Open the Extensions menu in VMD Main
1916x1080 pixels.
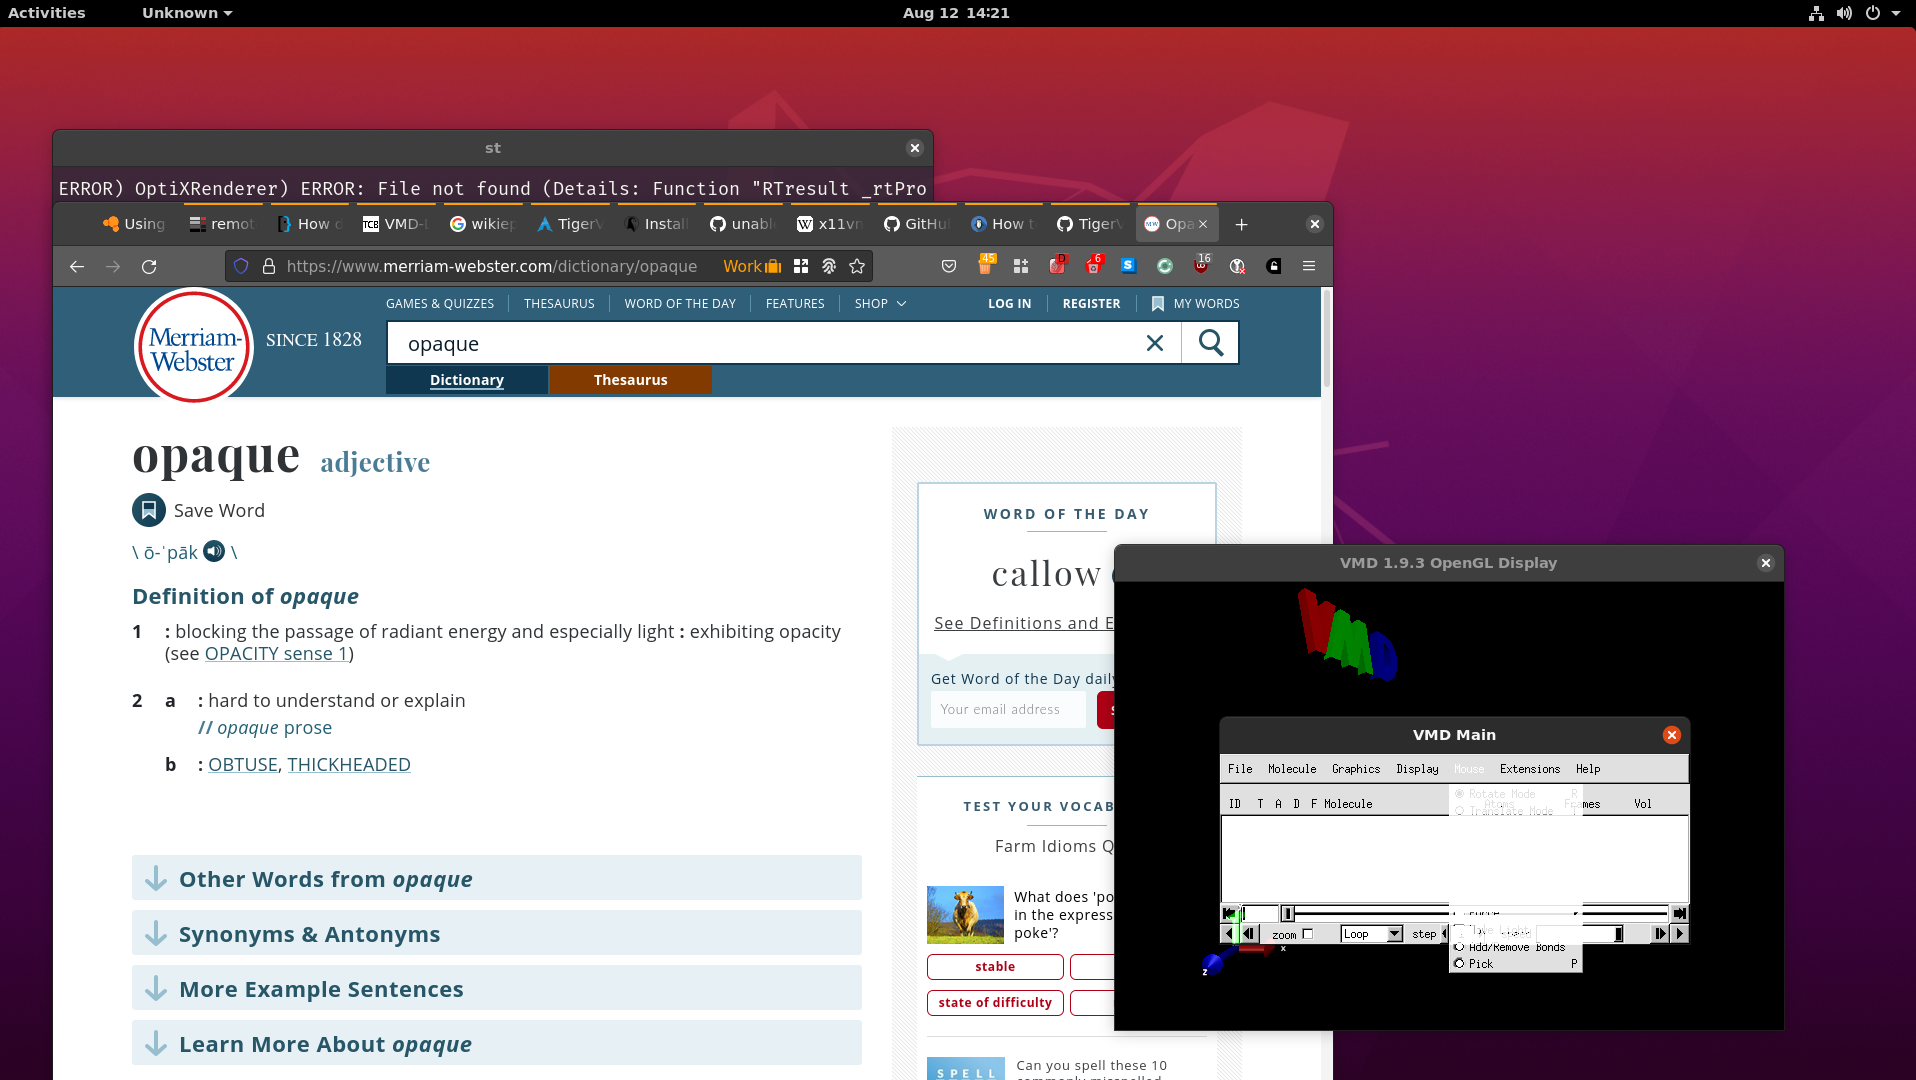[x=1529, y=768]
